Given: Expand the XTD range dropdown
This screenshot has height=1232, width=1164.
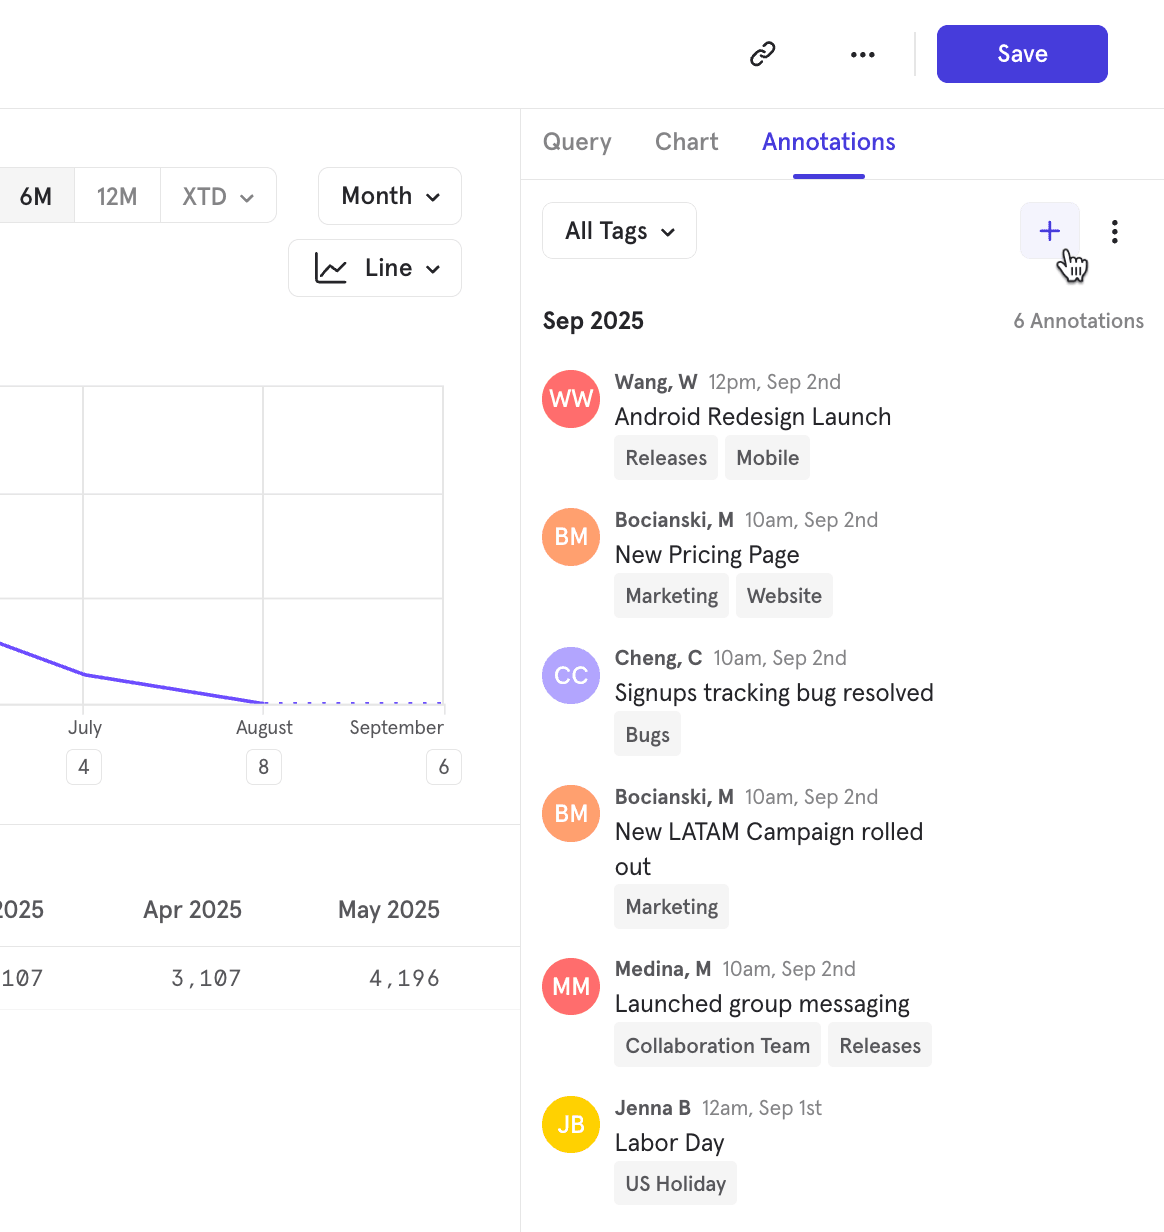Looking at the screenshot, I should click(x=218, y=196).
